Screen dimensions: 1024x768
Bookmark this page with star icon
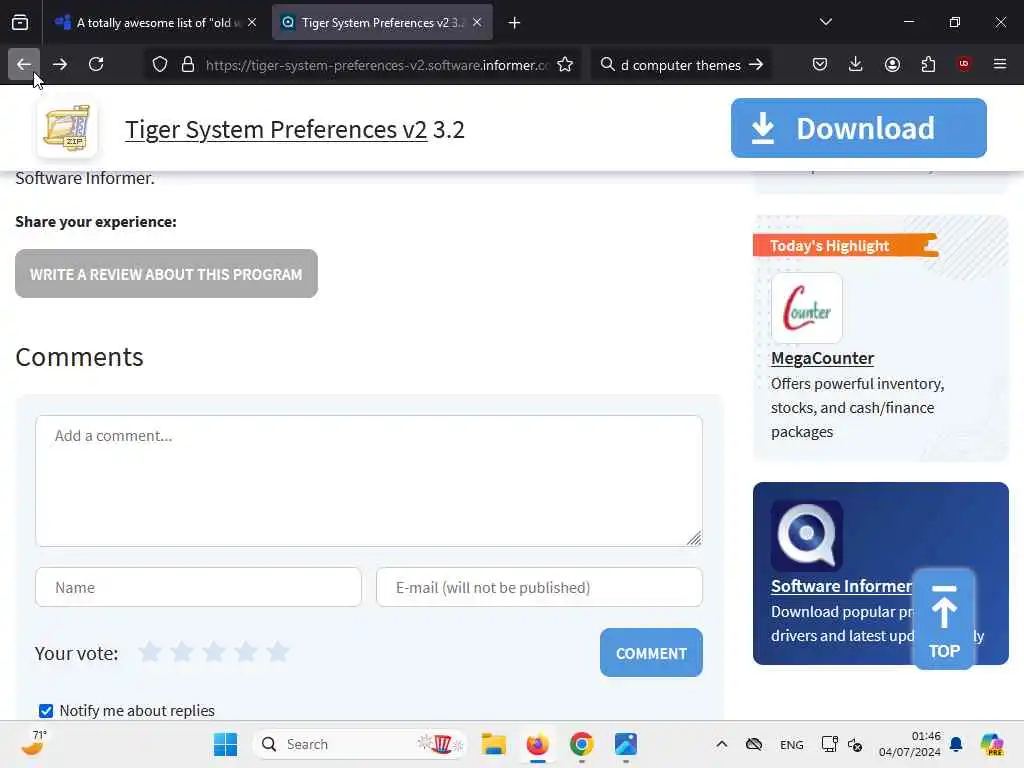565,65
